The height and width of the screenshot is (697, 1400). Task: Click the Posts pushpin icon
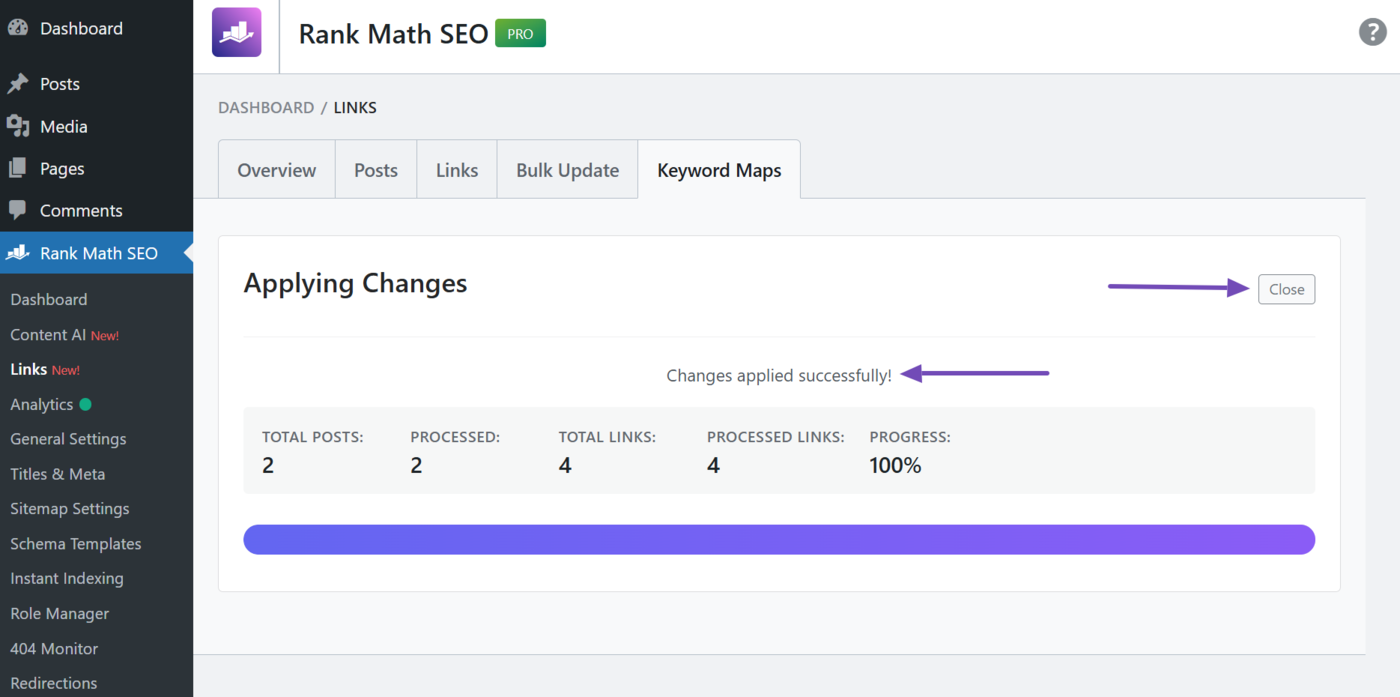pyautogui.click(x=18, y=84)
